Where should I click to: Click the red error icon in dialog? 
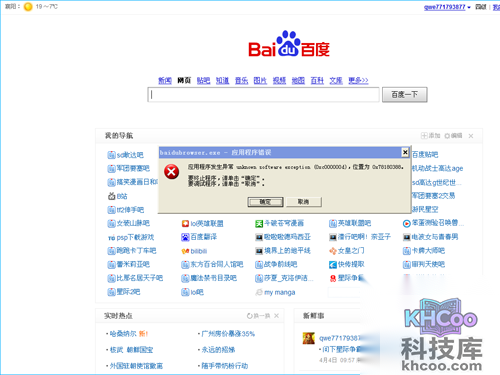(x=172, y=172)
